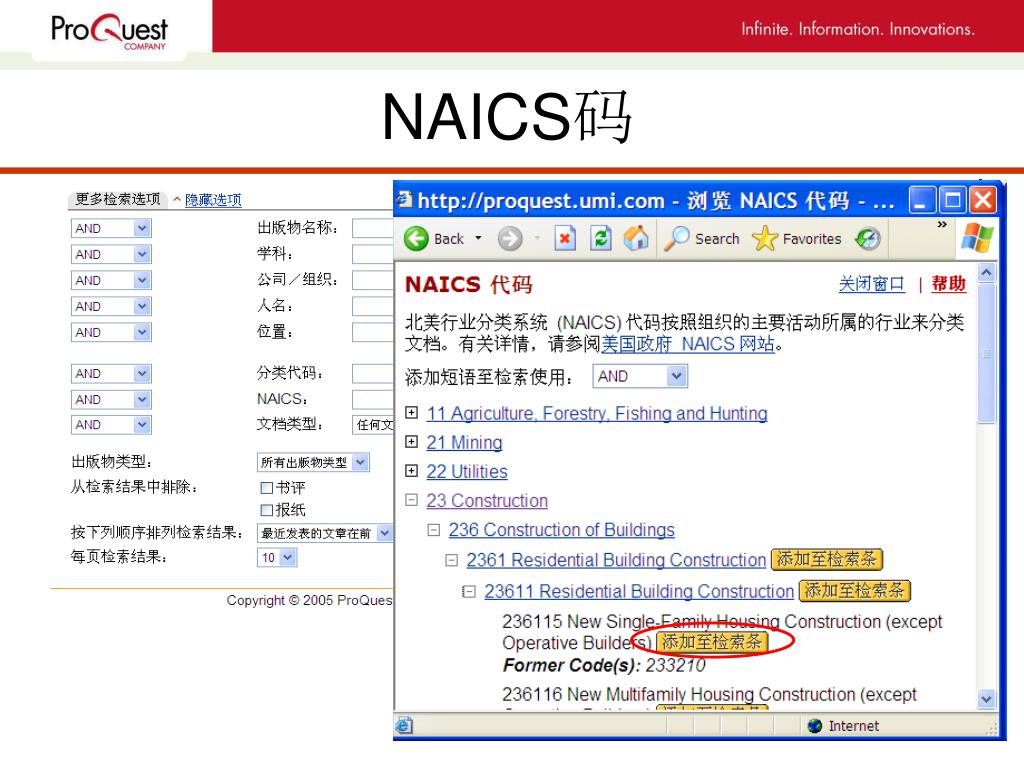Click the 隐藏选项 link
This screenshot has height=768, width=1024.
point(213,200)
